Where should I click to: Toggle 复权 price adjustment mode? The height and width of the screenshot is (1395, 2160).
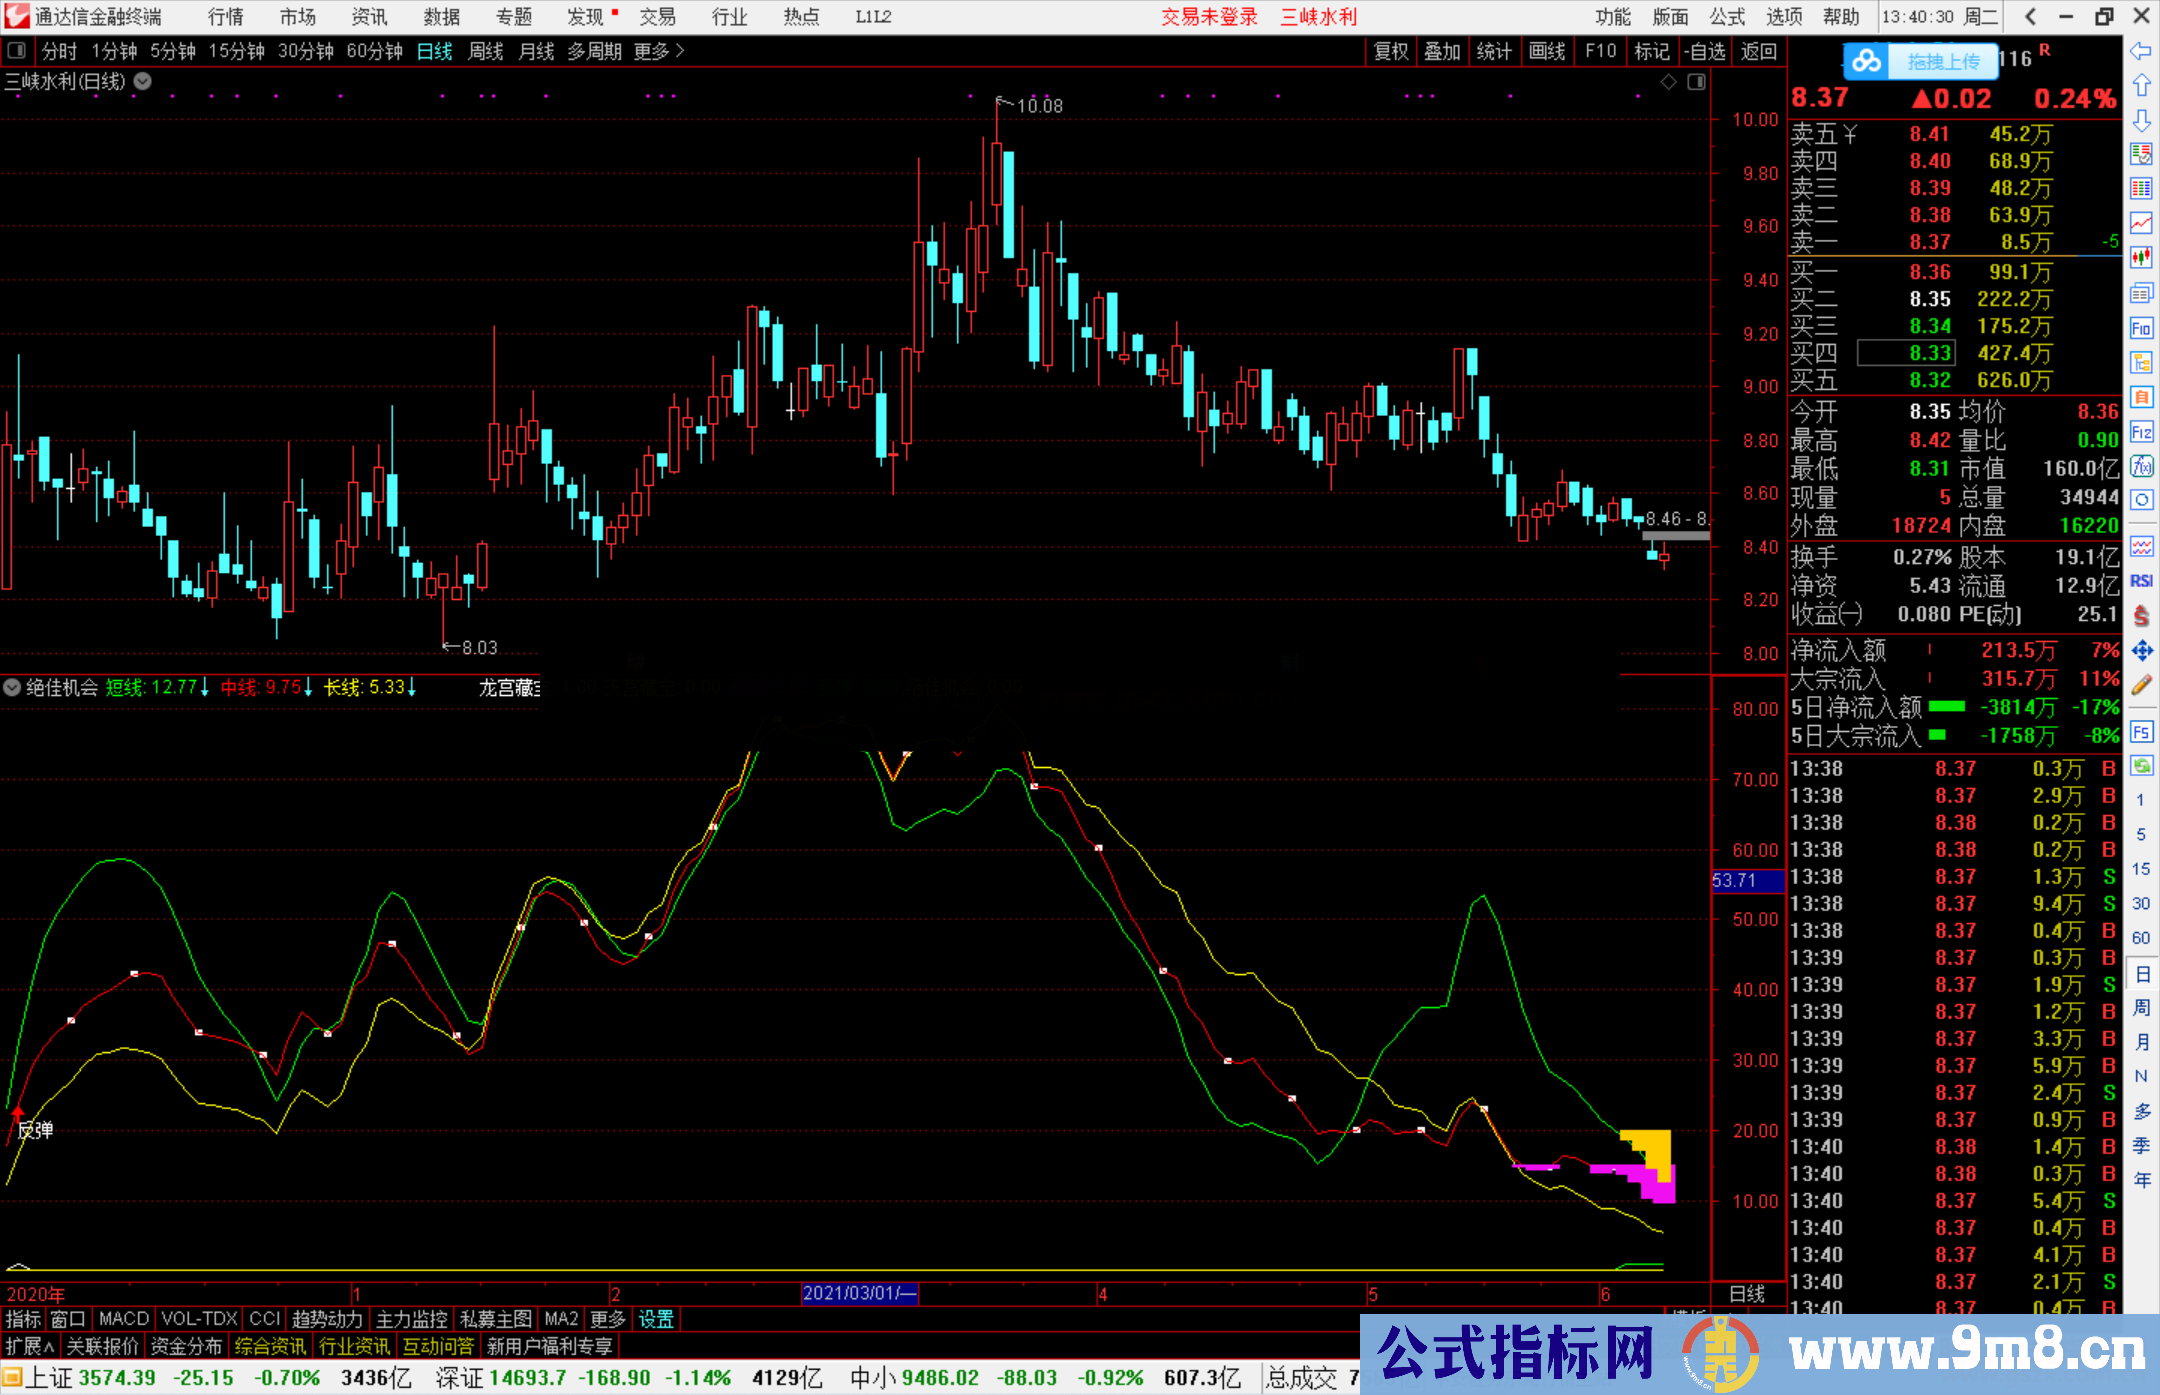(x=1391, y=51)
